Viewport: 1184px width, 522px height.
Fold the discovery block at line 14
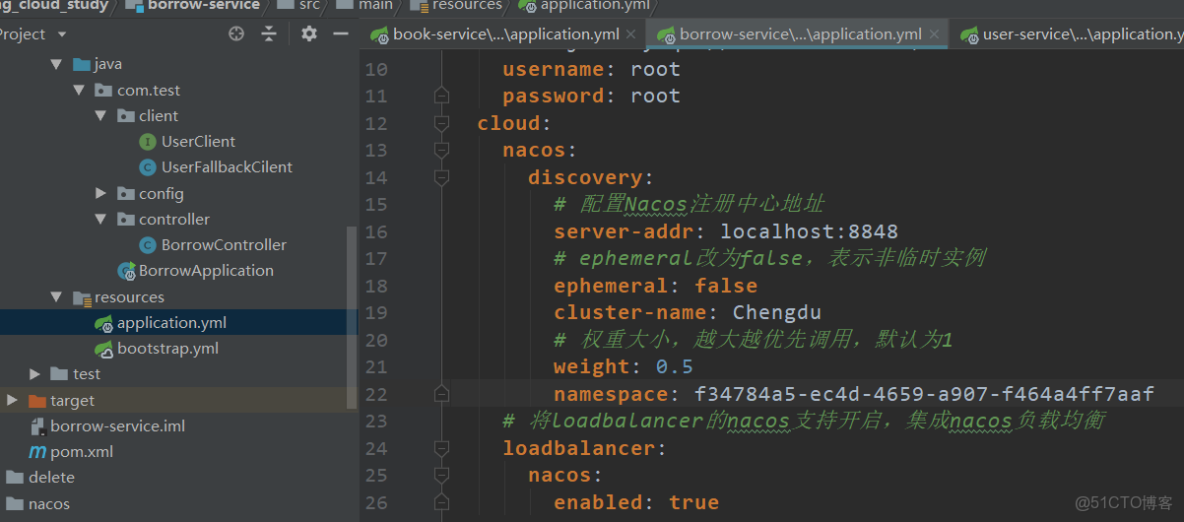coord(442,178)
